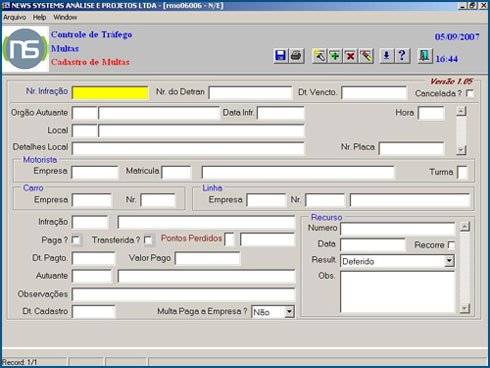490x368 pixels.
Task: Open the Help menu
Action: pyautogui.click(x=39, y=17)
